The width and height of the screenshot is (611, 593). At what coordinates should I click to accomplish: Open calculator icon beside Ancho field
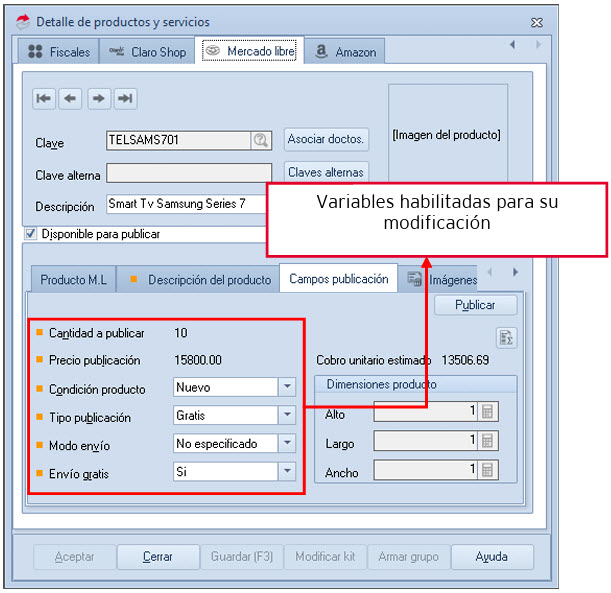click(487, 470)
